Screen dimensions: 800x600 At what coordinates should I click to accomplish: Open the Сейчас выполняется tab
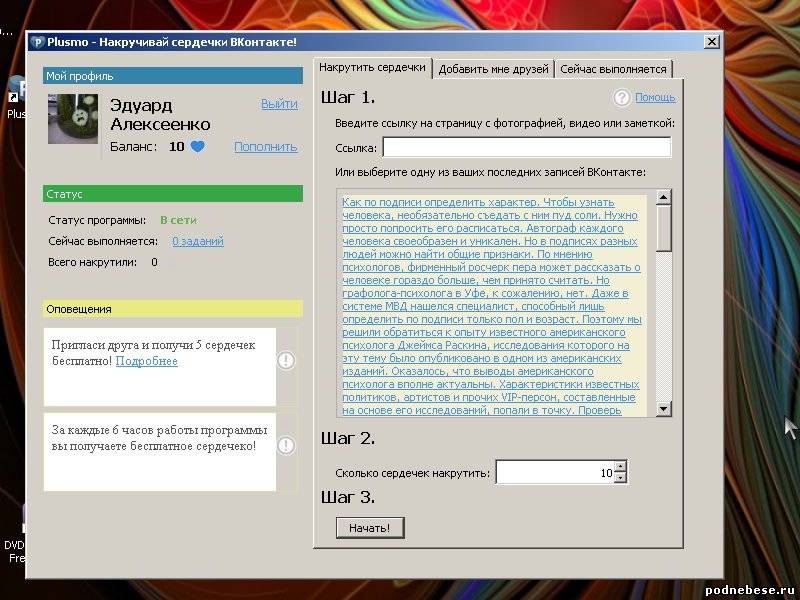pos(613,69)
